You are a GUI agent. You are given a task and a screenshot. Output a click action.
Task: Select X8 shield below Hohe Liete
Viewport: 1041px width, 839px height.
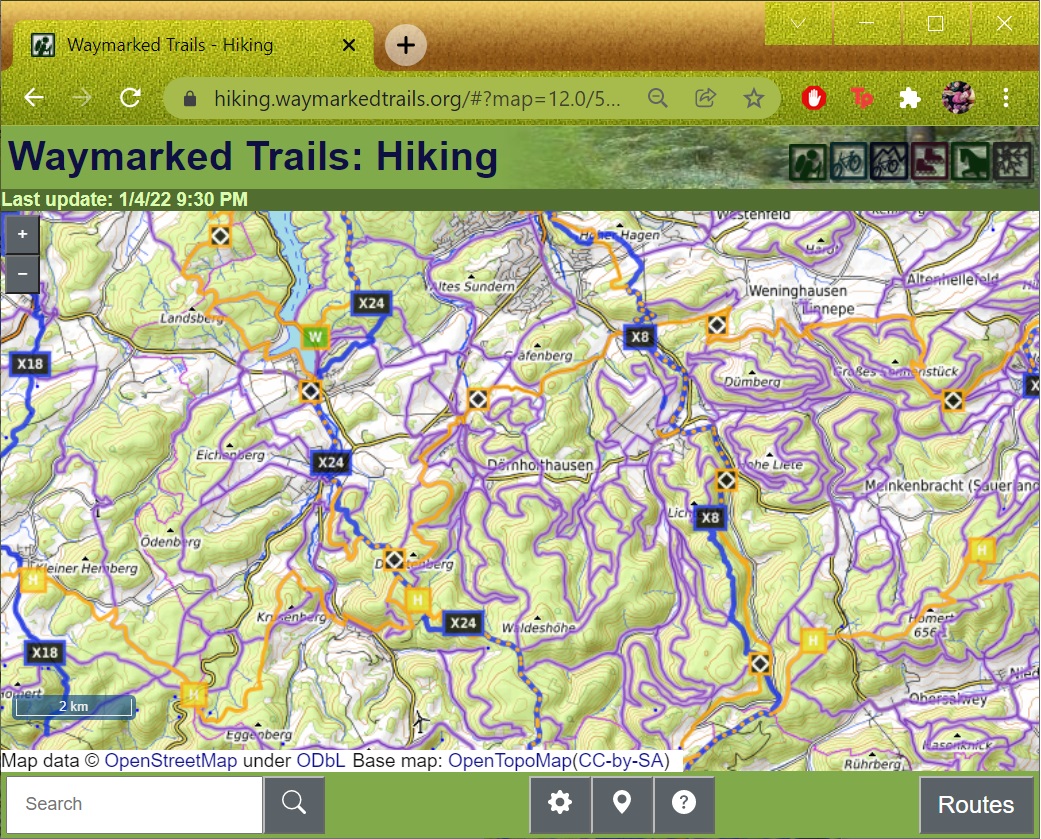click(710, 518)
